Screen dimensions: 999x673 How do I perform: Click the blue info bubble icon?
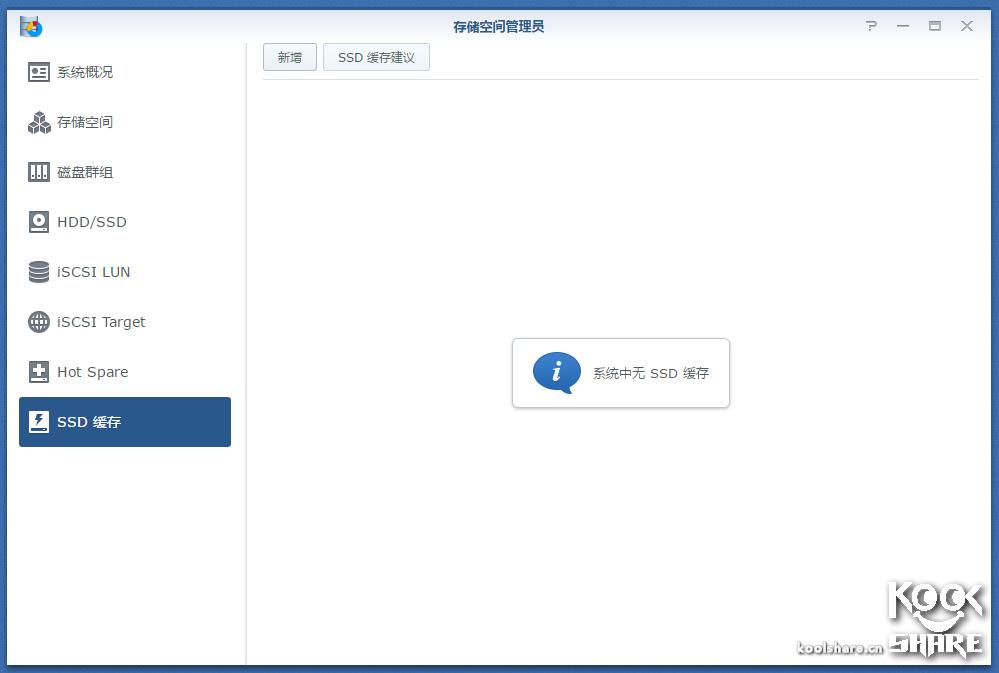pos(557,373)
